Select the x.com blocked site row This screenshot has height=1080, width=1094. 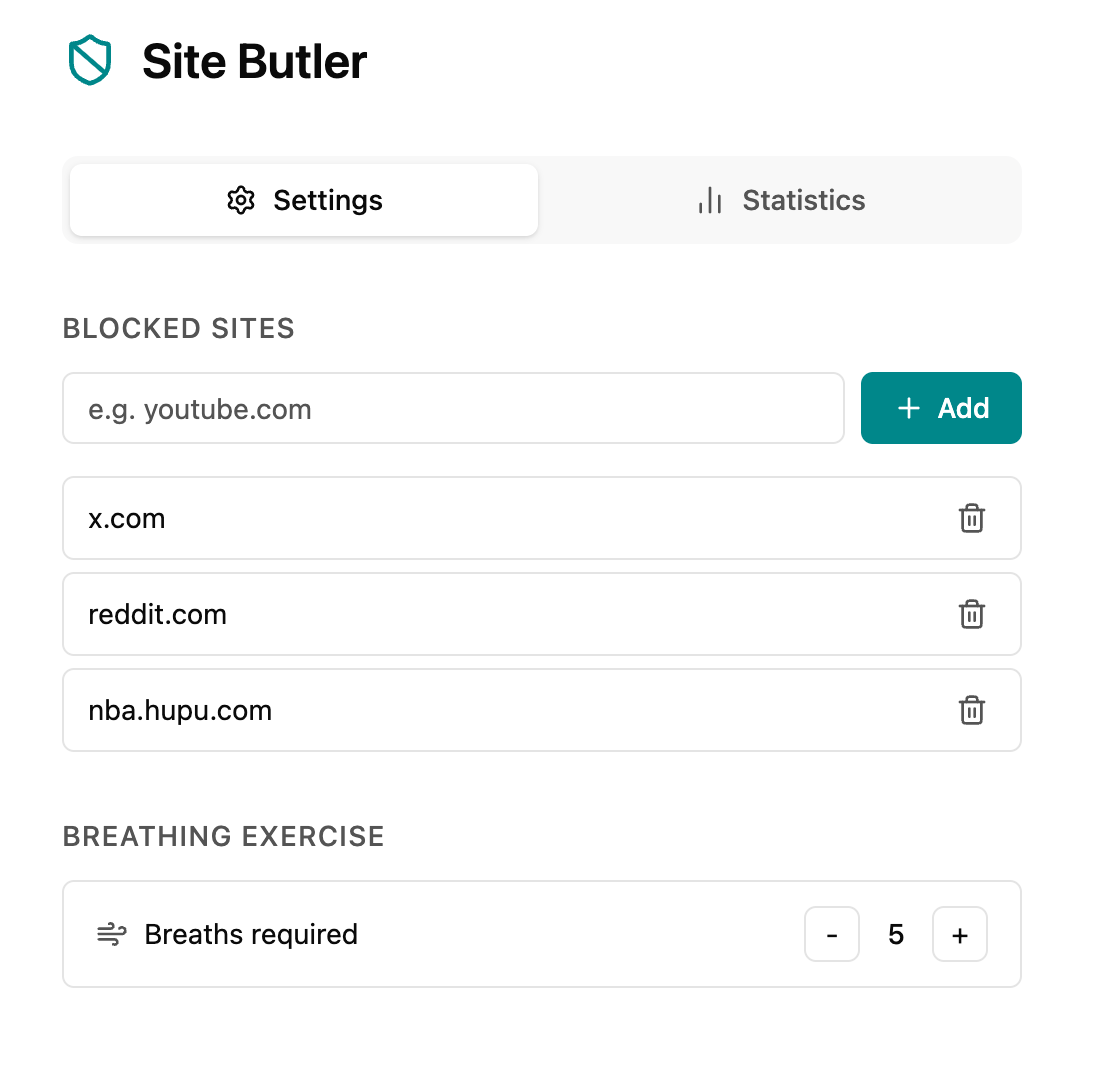[542, 518]
